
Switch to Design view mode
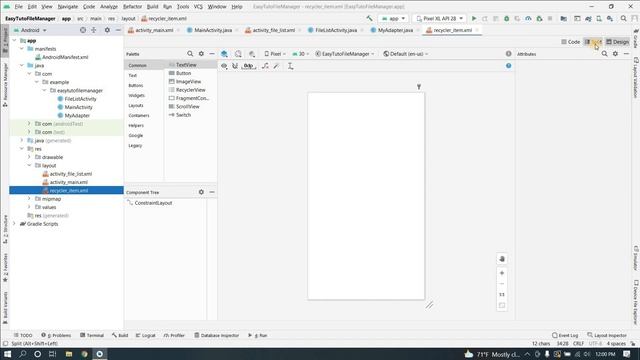pos(618,42)
